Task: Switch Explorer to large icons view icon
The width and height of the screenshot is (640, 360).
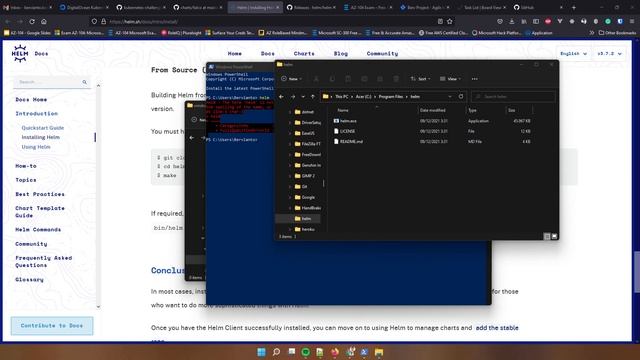Action: (x=554, y=236)
